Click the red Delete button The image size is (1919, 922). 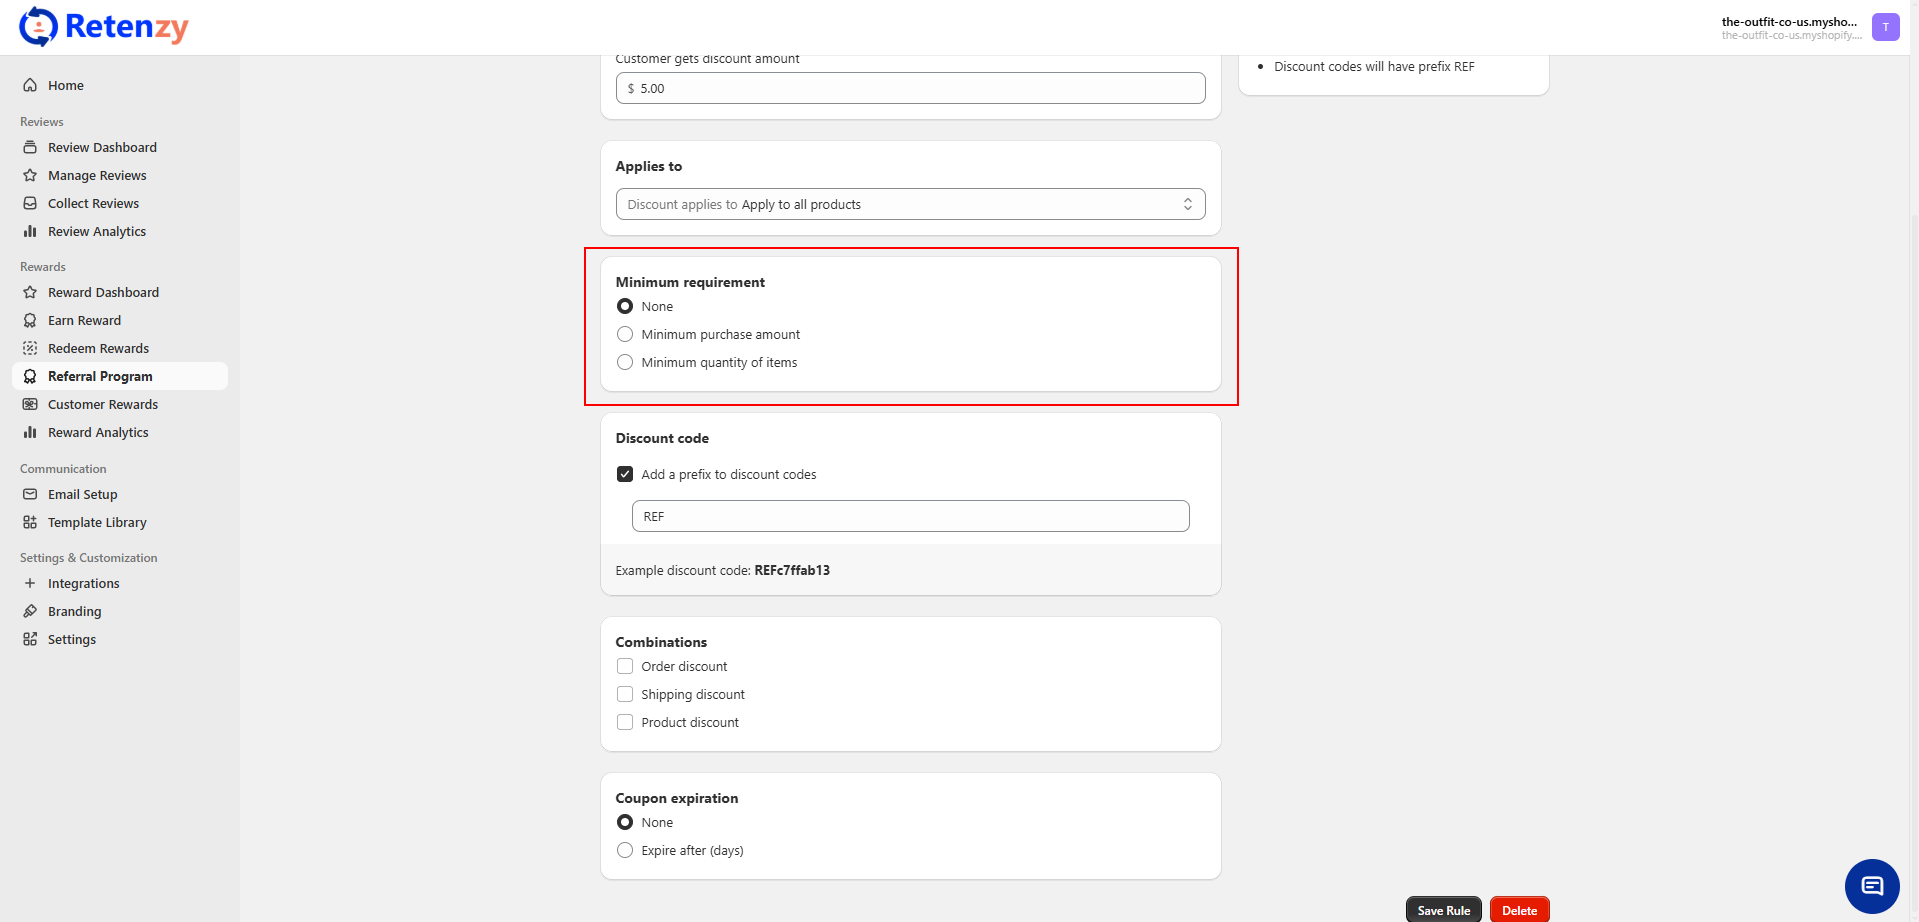tap(1519, 910)
